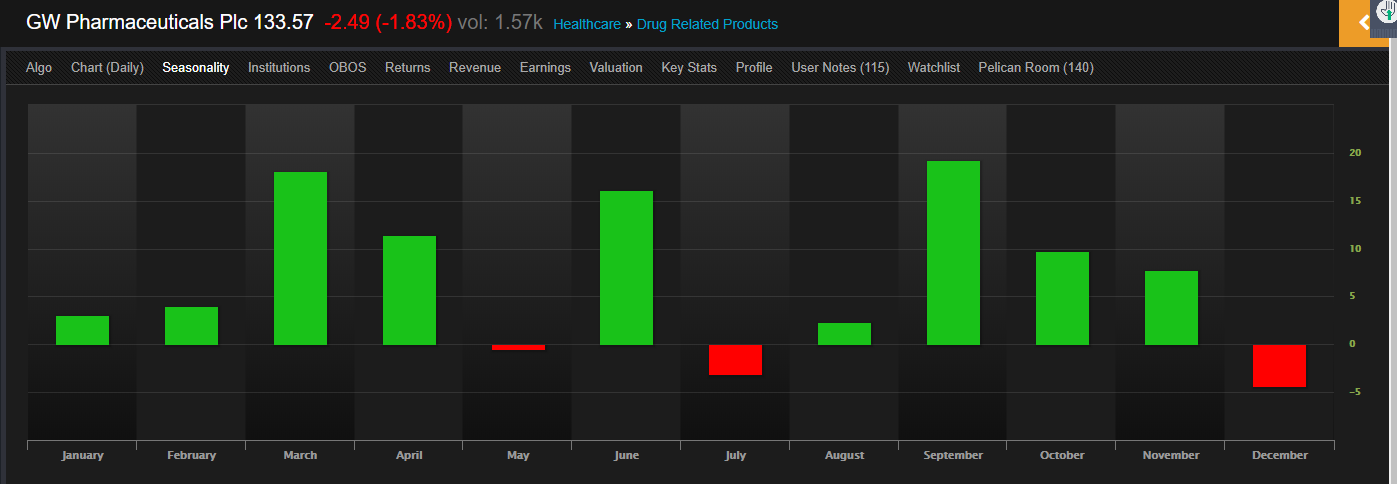Screen dimensions: 1397x484
Task: Click the June axis label
Action: [x=626, y=455]
